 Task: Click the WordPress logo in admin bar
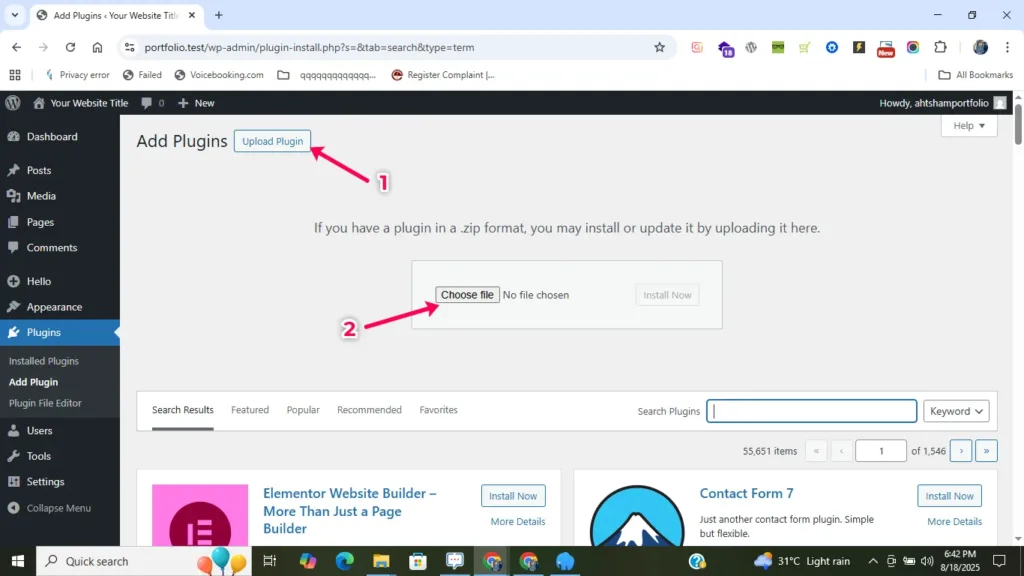click(x=13, y=103)
